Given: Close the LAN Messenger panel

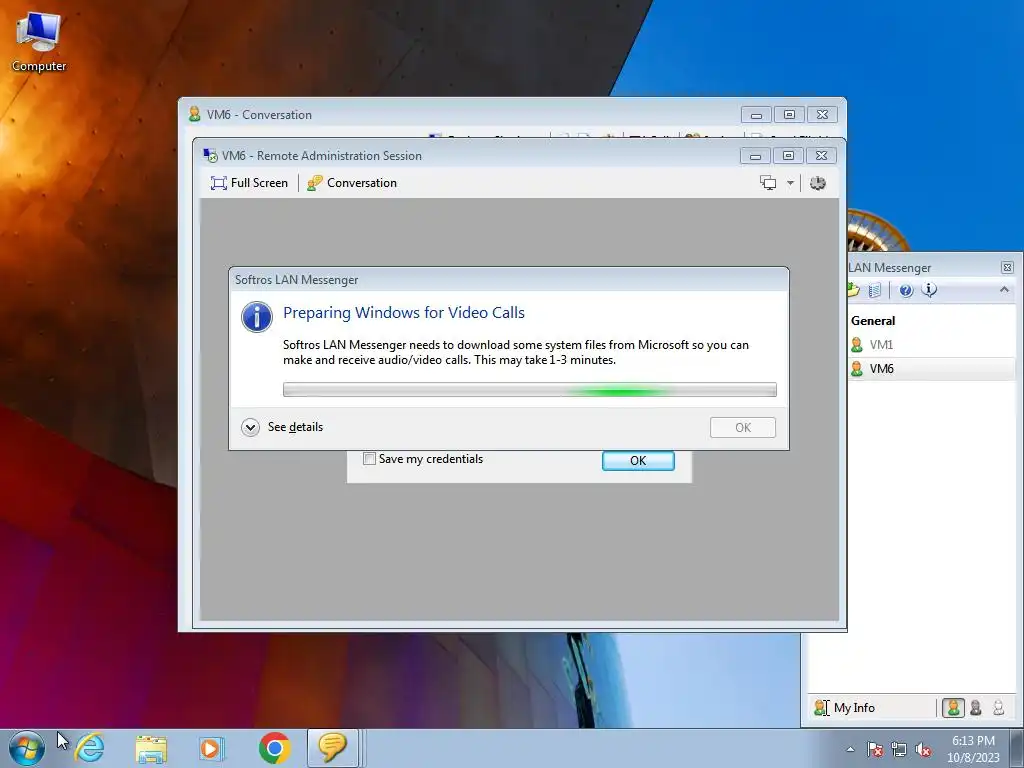Looking at the screenshot, I should [1007, 267].
